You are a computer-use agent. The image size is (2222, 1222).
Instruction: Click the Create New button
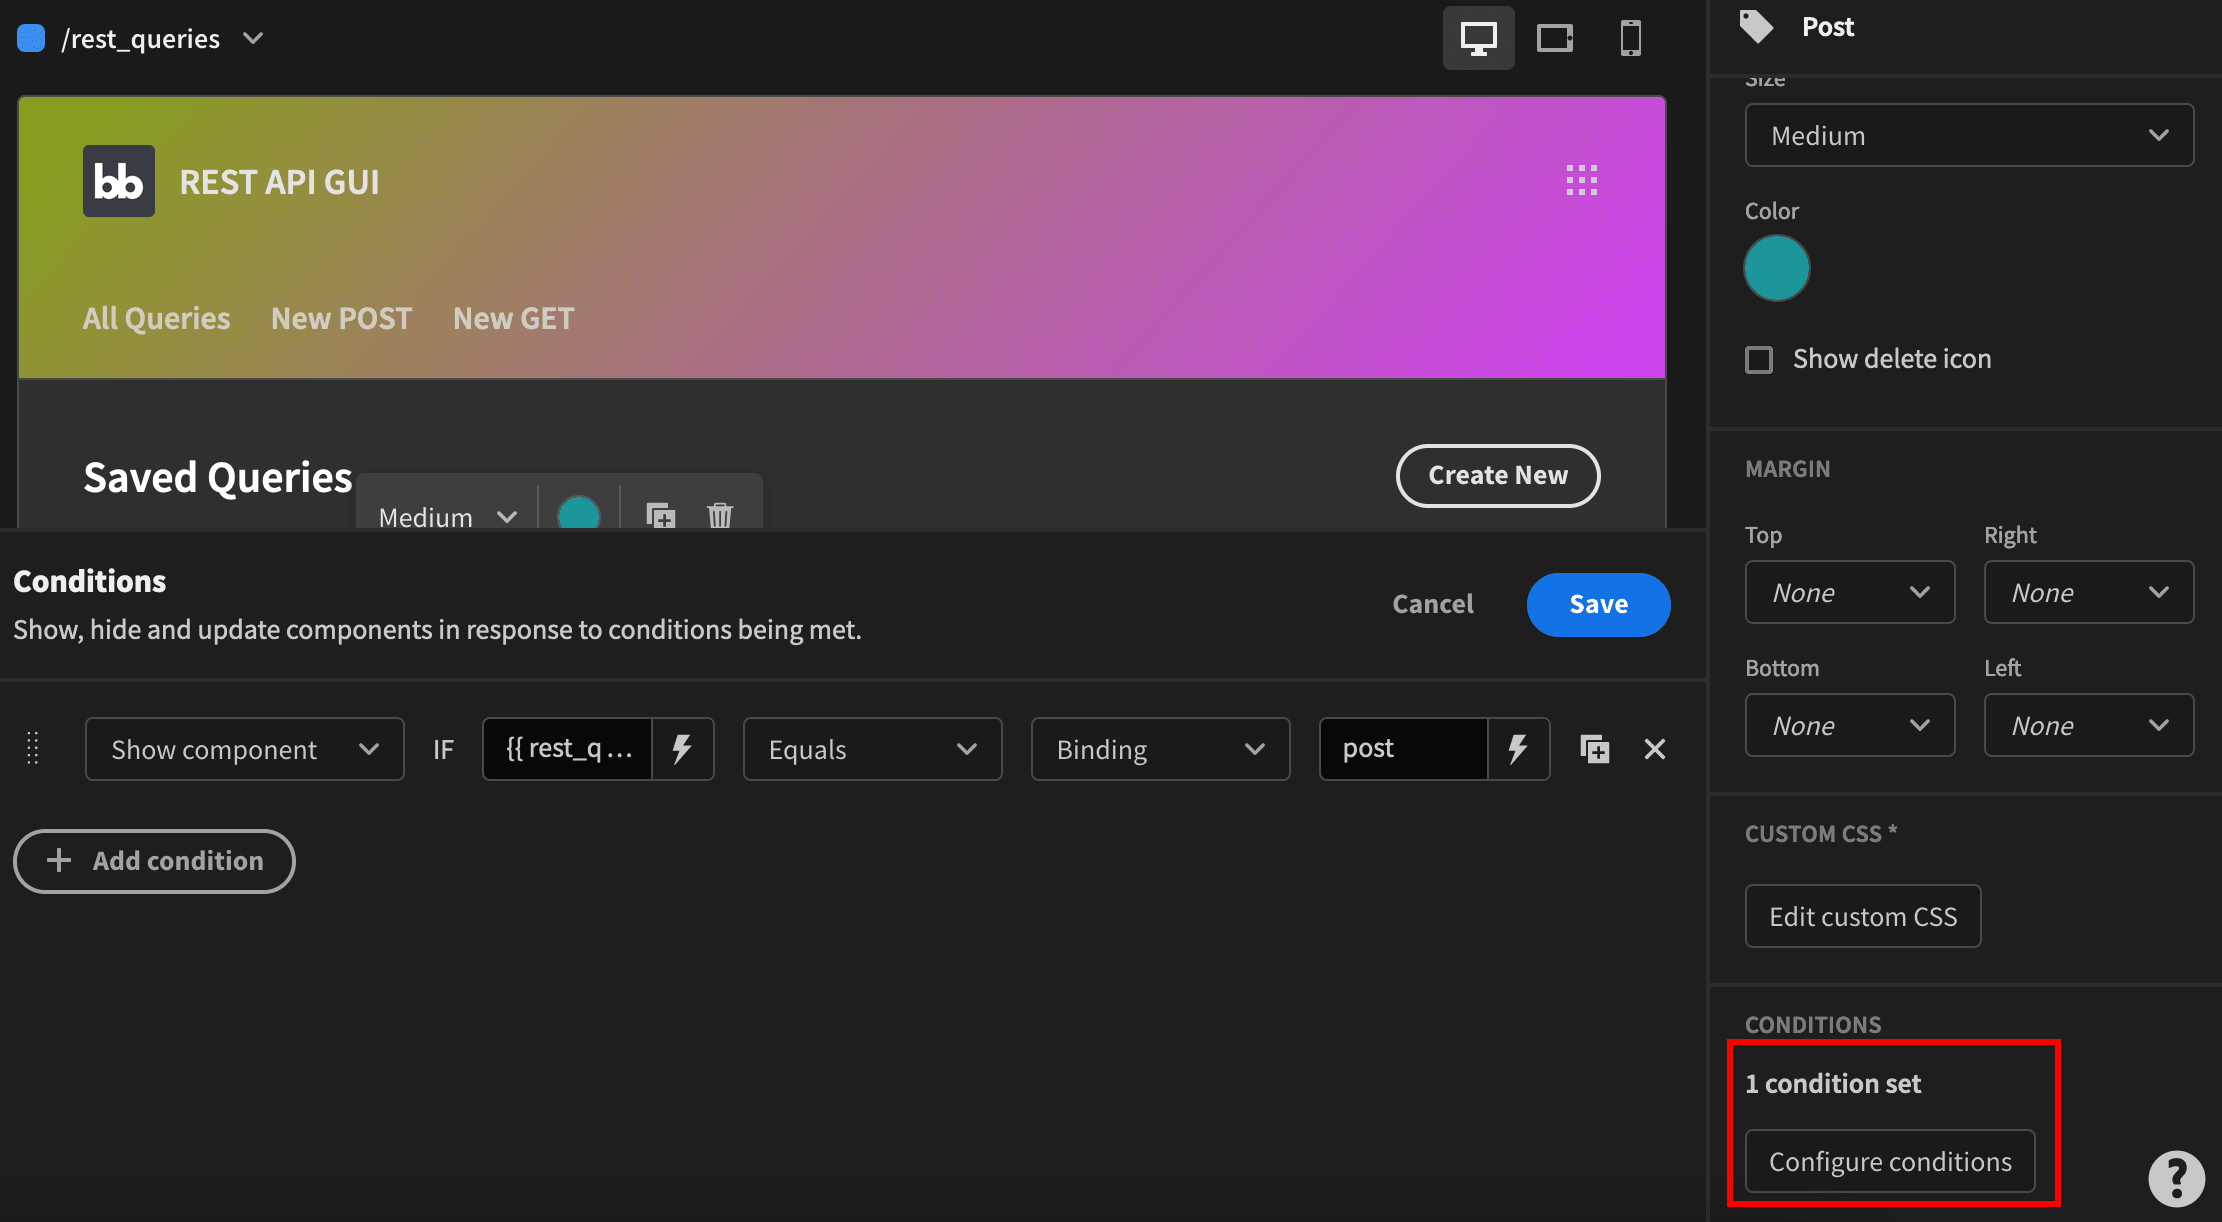coord(1498,475)
